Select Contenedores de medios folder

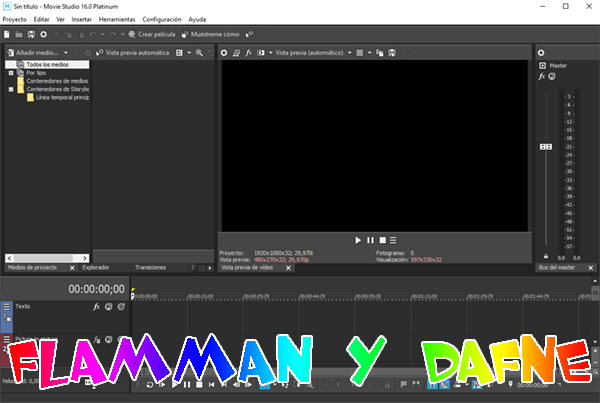(57, 81)
